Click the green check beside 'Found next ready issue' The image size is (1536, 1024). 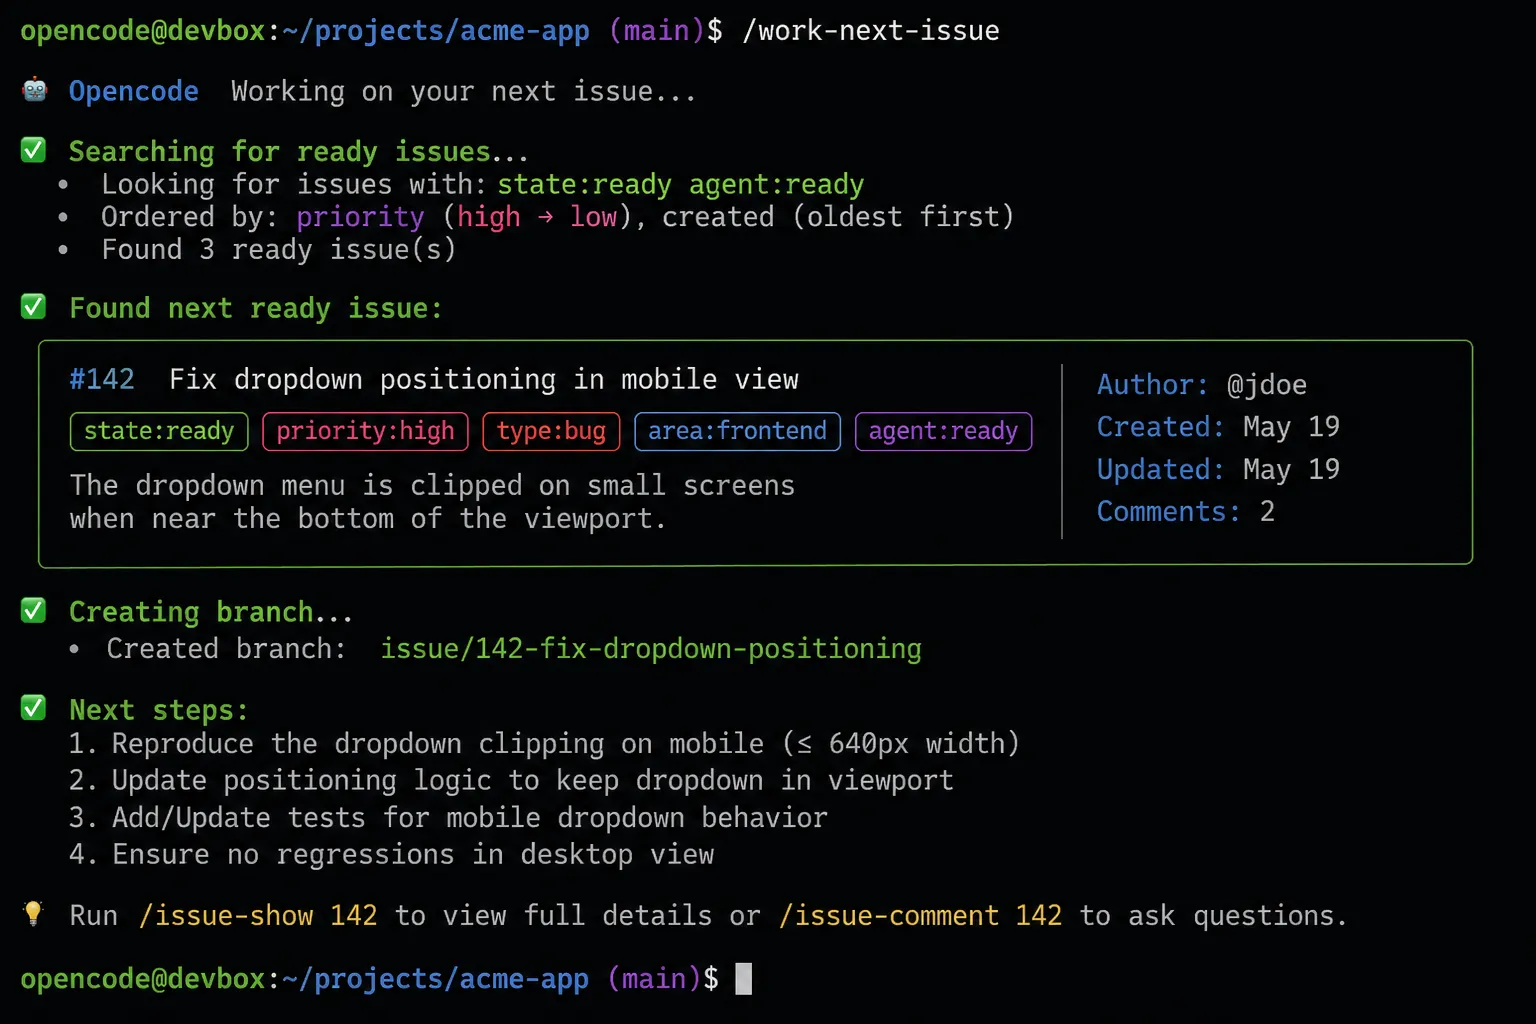click(34, 306)
